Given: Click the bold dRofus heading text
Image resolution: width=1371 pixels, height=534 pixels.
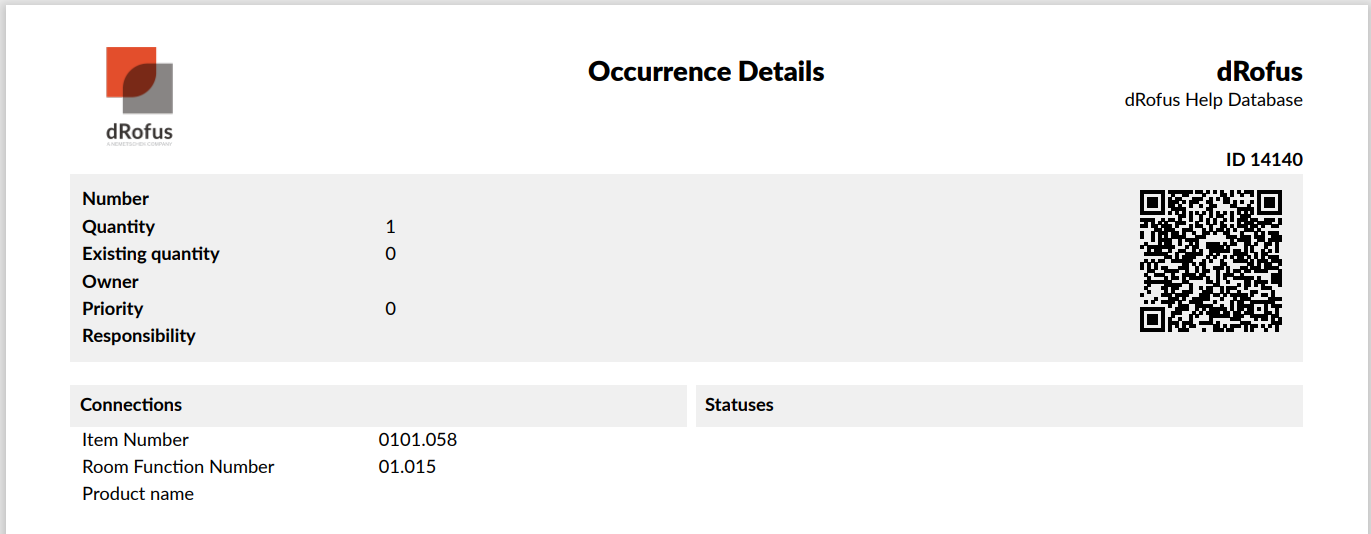Looking at the screenshot, I should pyautogui.click(x=1259, y=72).
